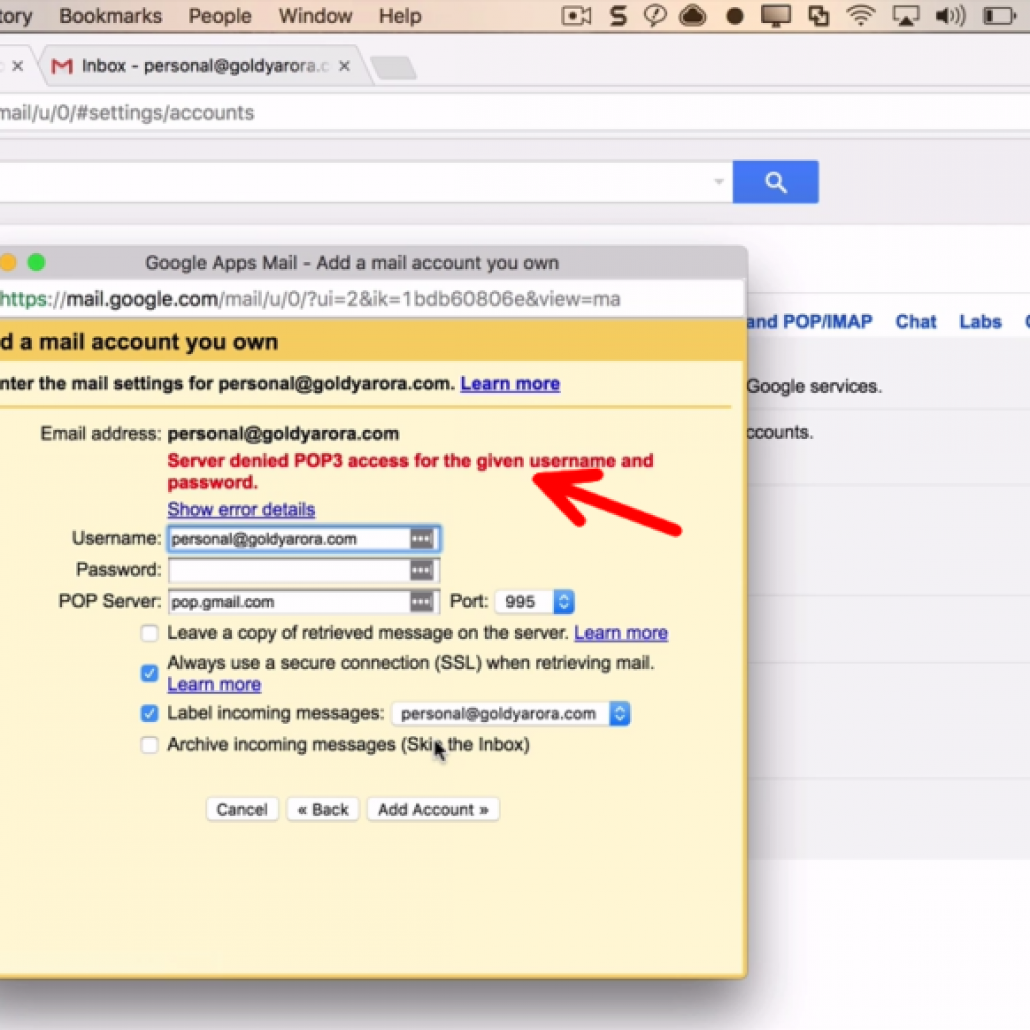Open the Bookmarks menu
The height and width of the screenshot is (1030, 1030).
pos(110,16)
